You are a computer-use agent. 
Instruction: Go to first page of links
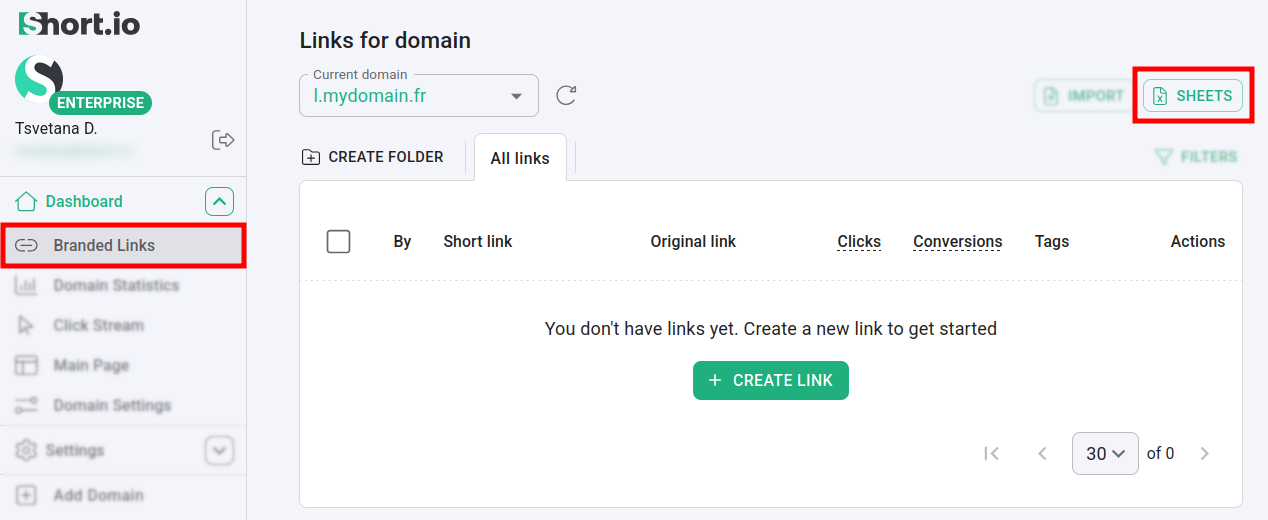(992, 454)
